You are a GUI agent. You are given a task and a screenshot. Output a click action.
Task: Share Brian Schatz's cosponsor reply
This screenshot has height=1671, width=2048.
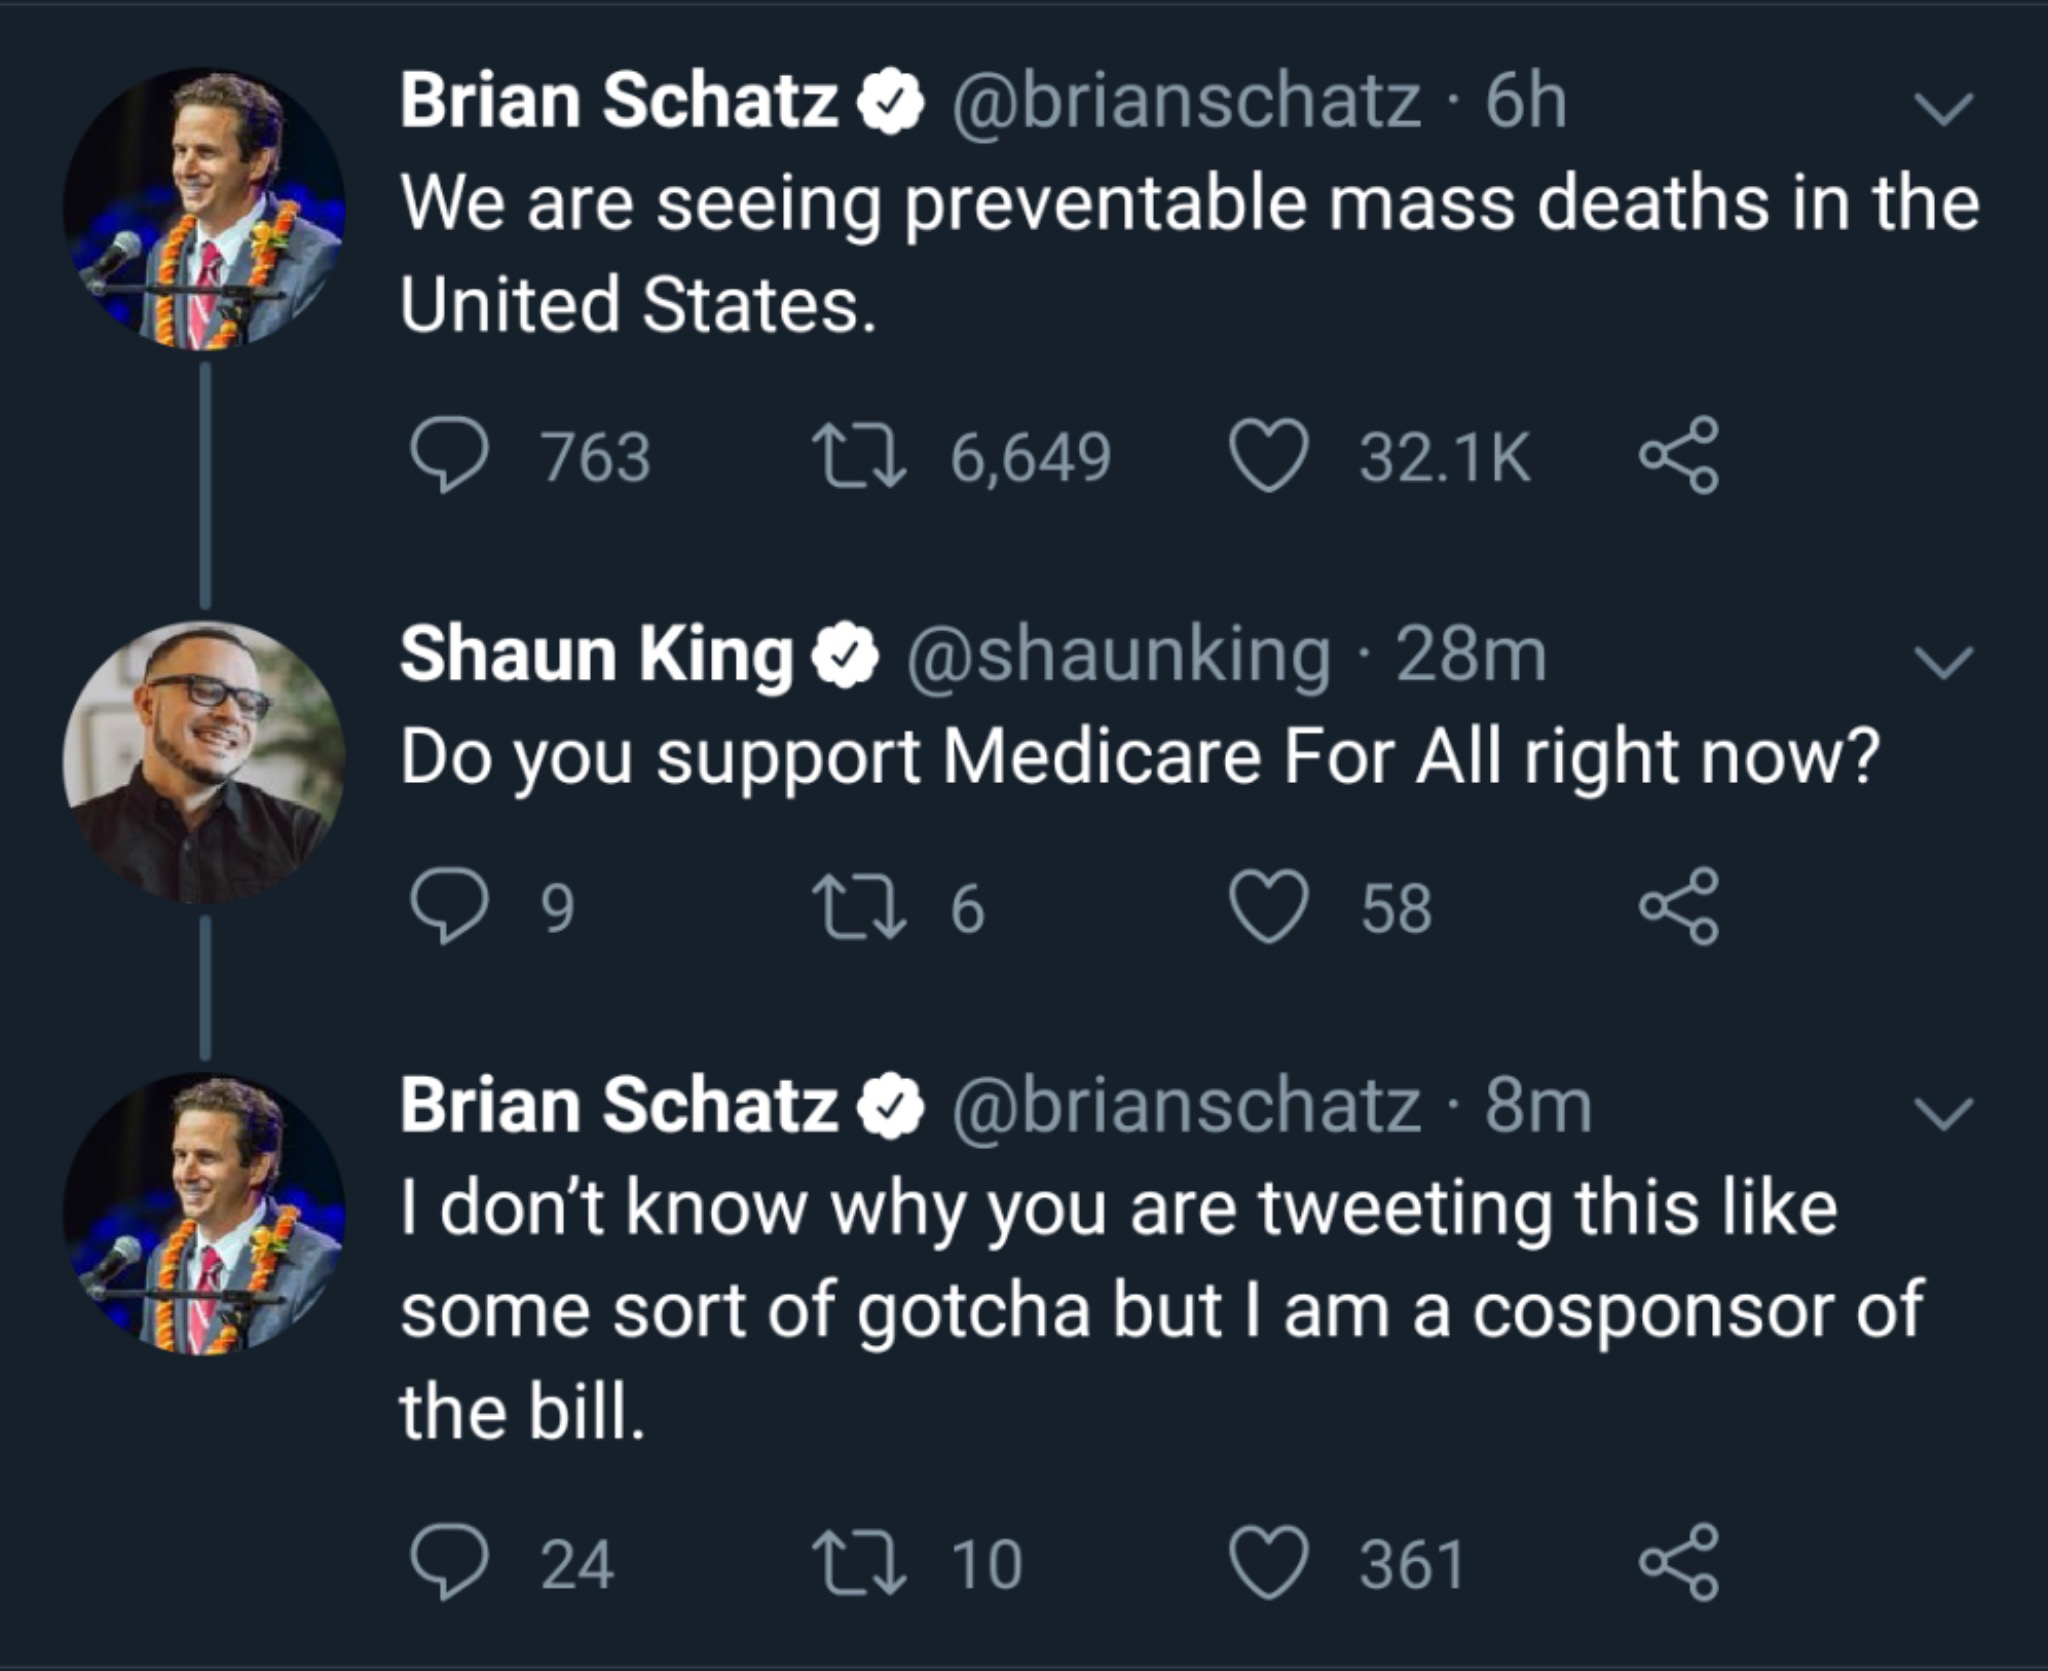(x=1679, y=1563)
